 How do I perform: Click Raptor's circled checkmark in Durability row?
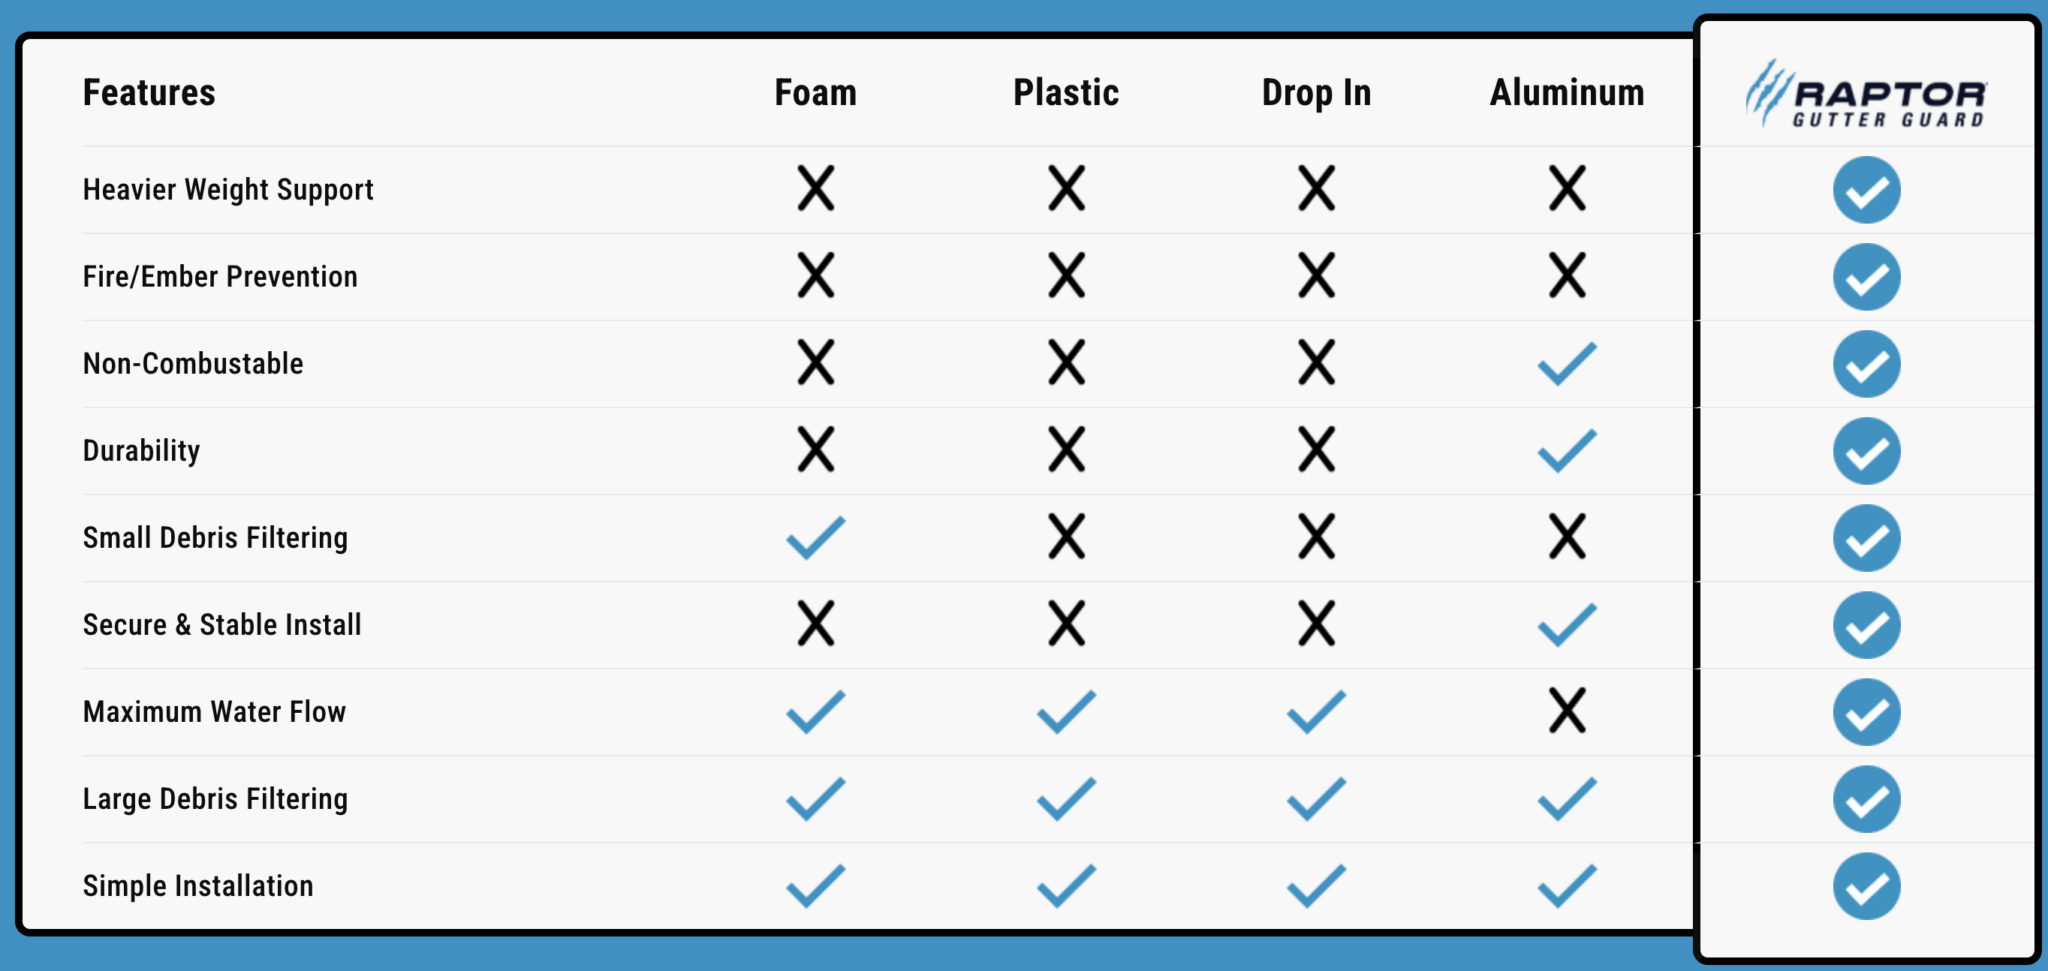coord(1866,451)
